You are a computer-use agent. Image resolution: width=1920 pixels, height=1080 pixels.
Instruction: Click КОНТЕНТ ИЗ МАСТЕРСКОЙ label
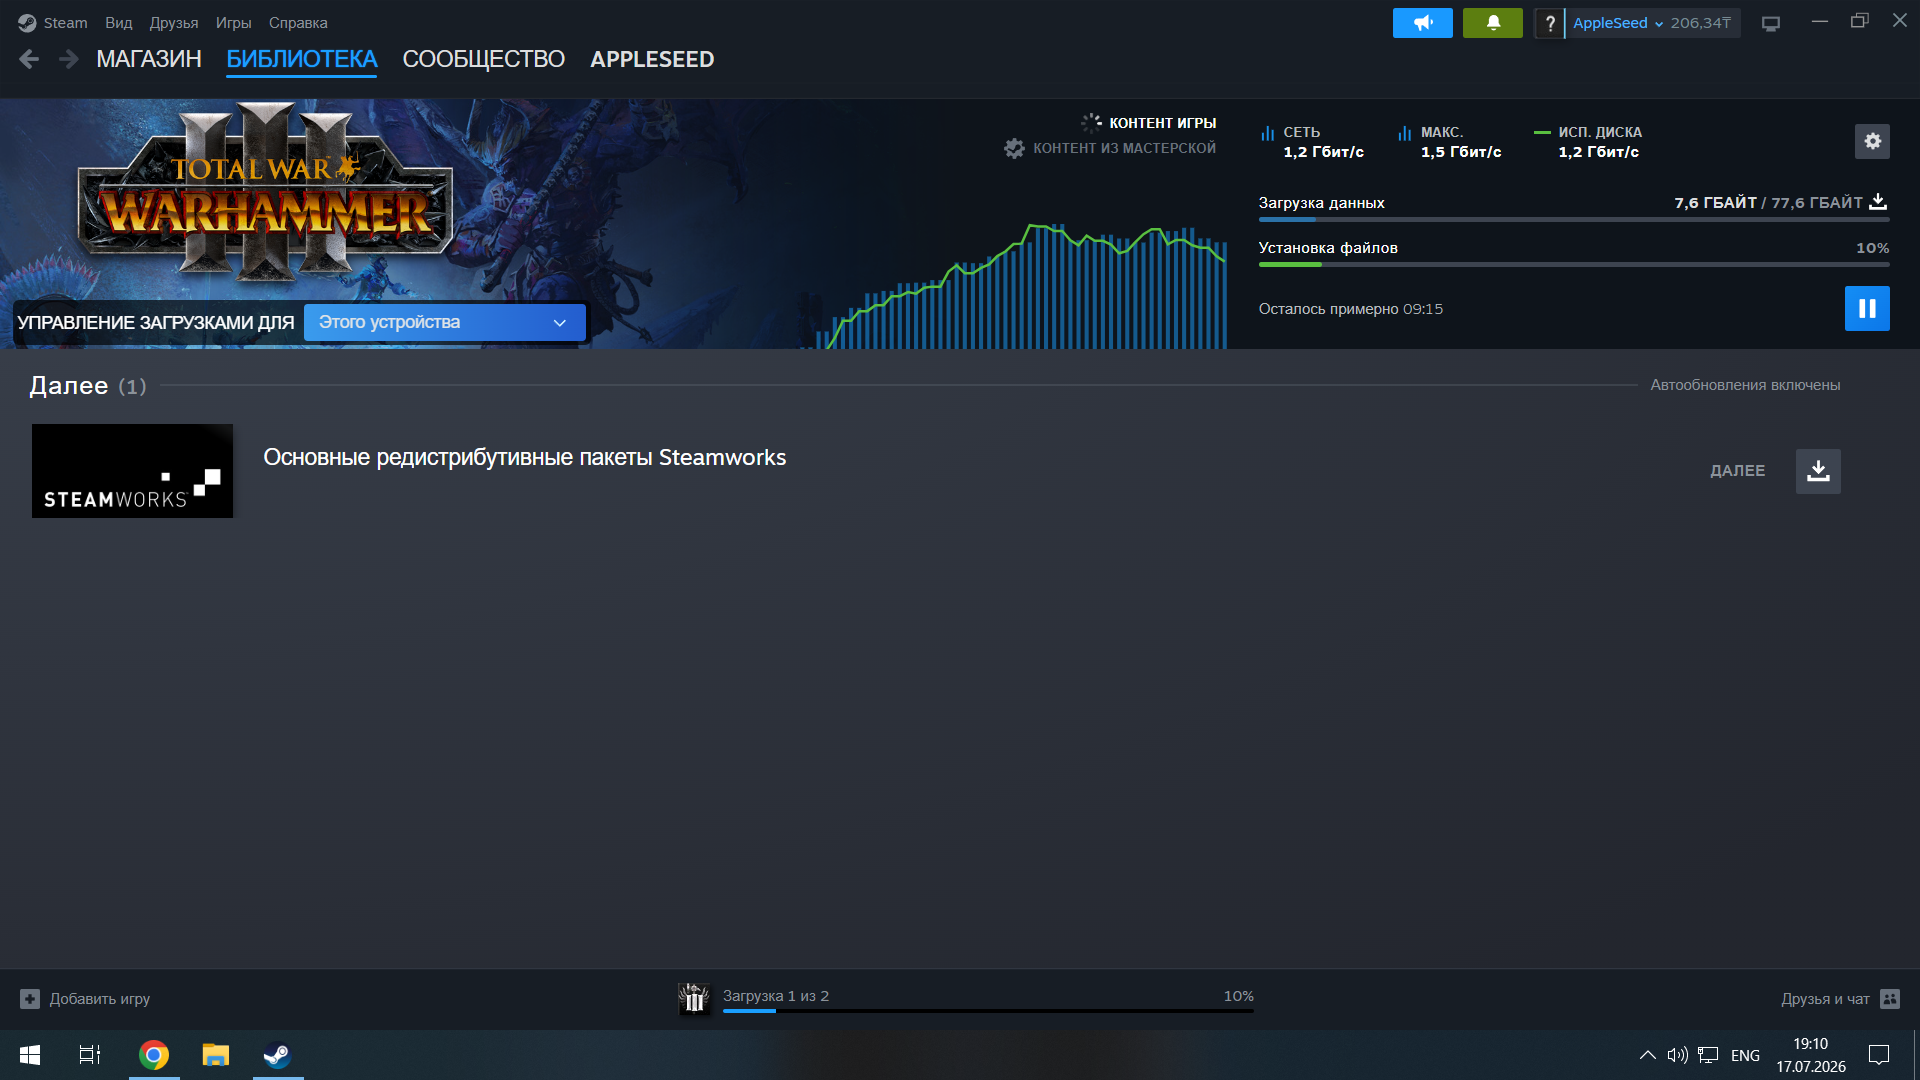[1124, 148]
